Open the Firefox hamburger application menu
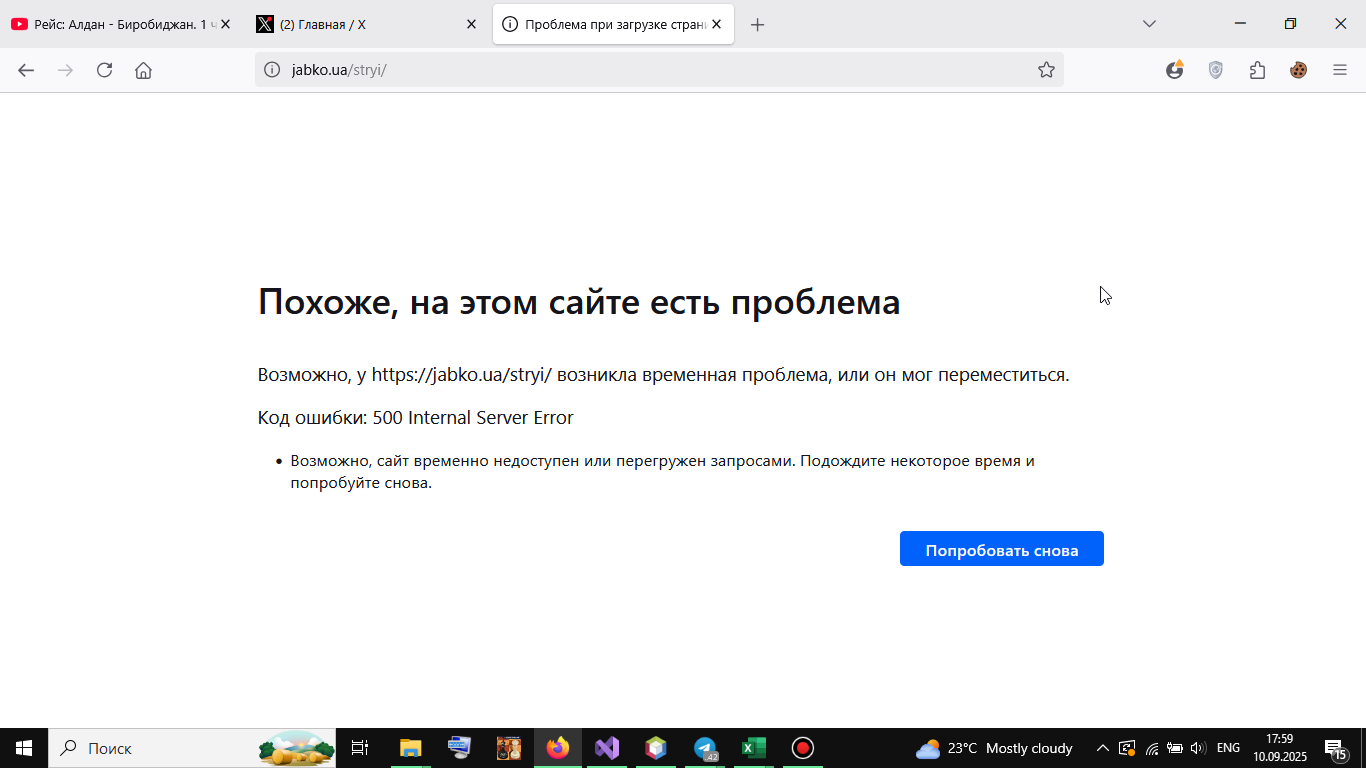This screenshot has height=768, width=1366. 1340,70
